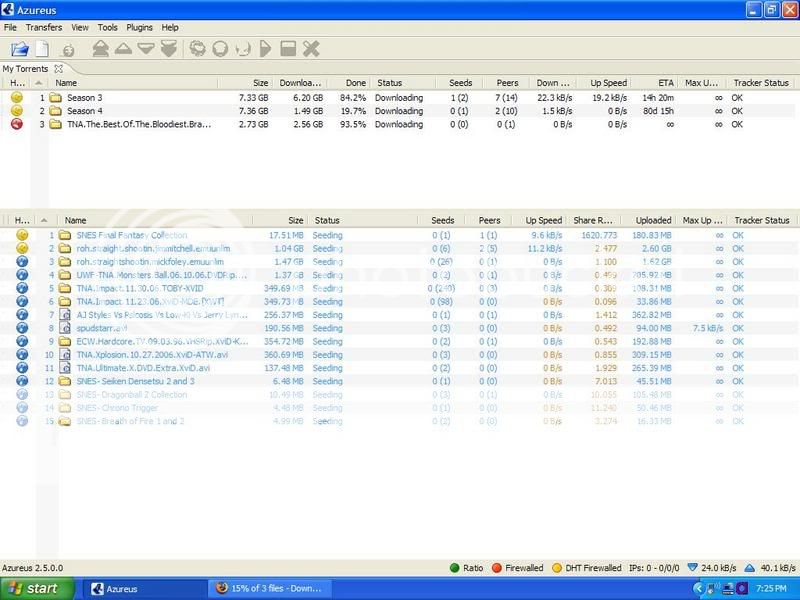Click the Azureus 2.5.0.0 version text
800x600 pixels.
click(33, 568)
